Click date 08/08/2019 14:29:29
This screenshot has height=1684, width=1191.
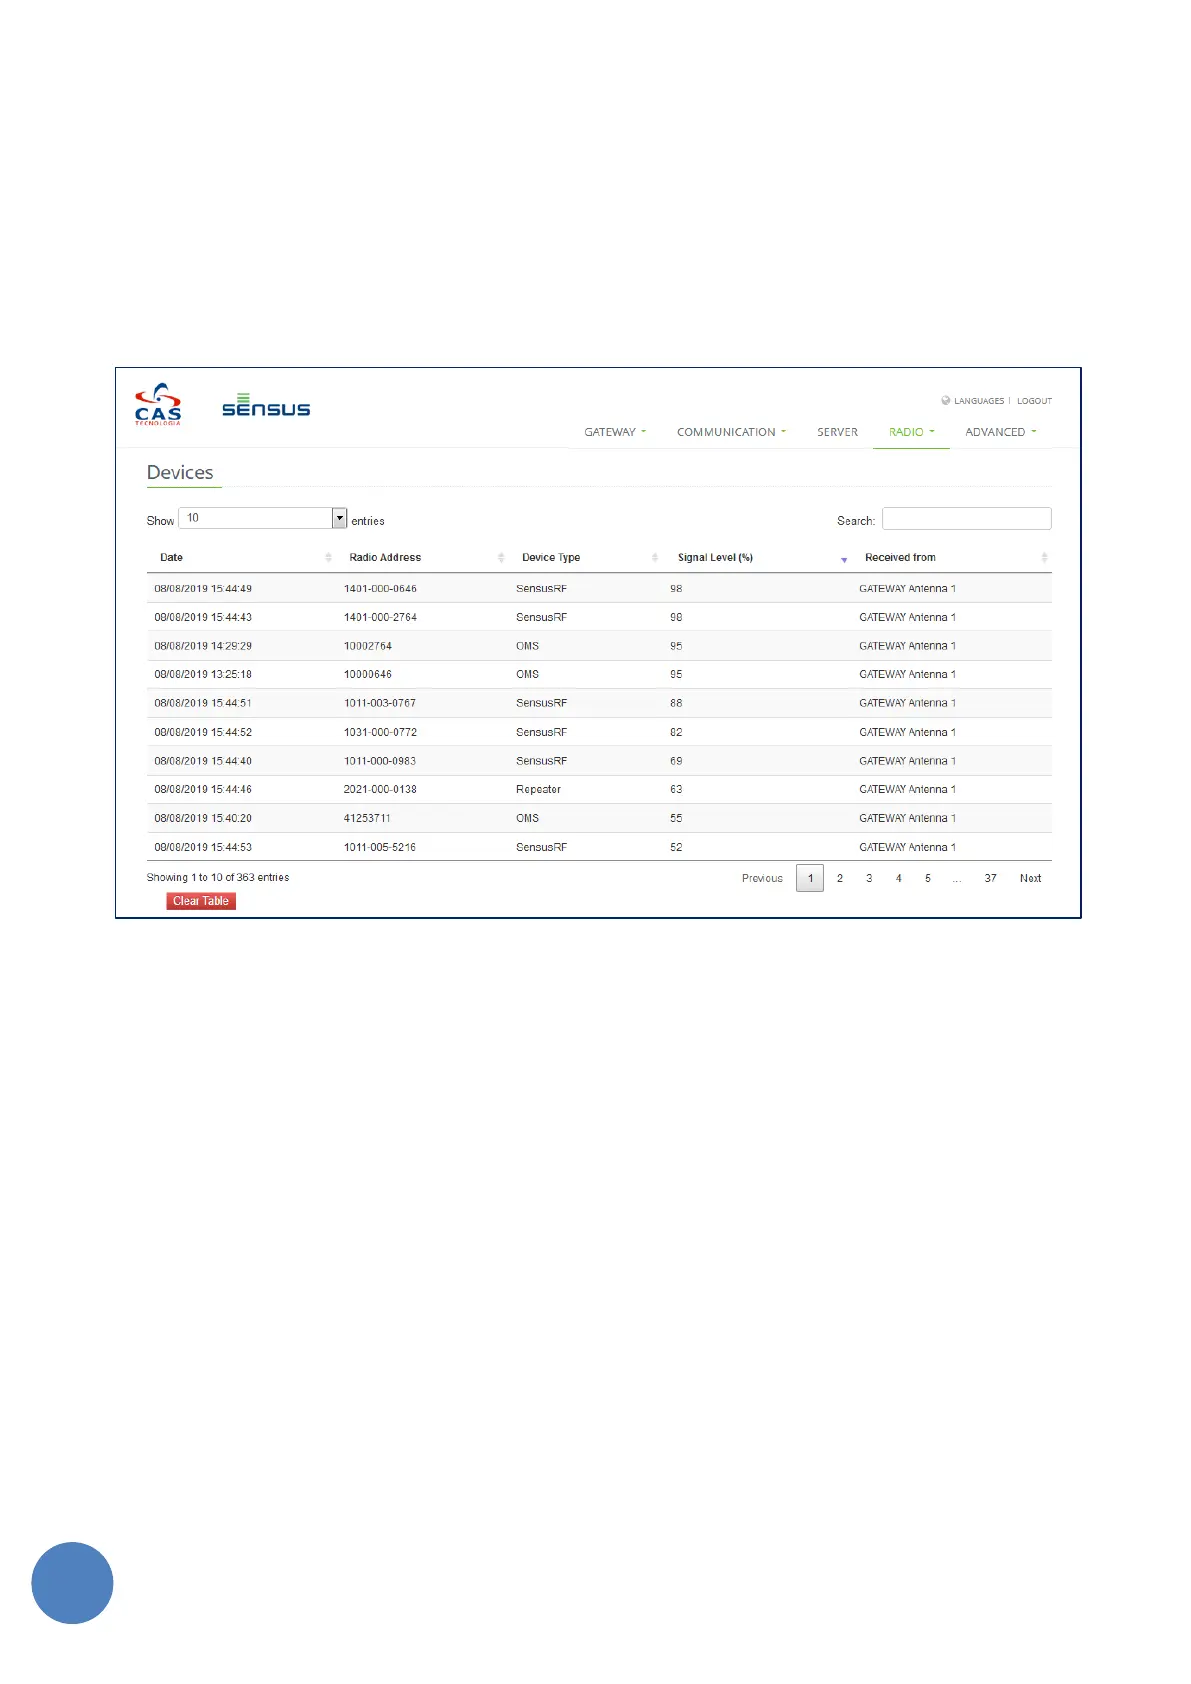tap(203, 646)
